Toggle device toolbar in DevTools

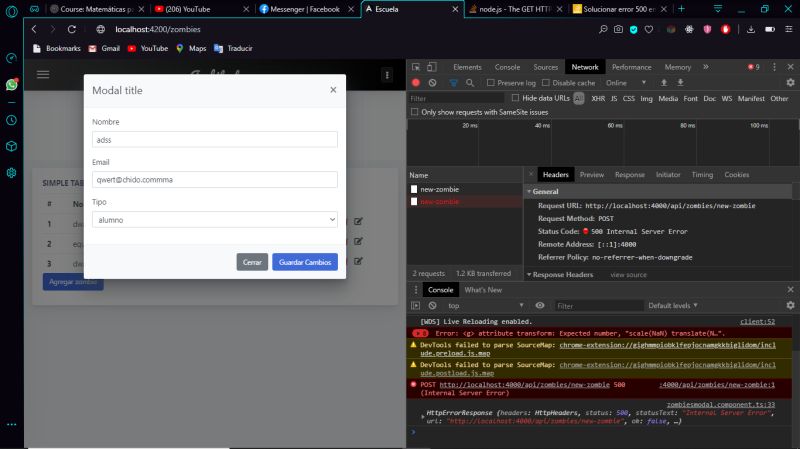pyautogui.click(x=432, y=67)
